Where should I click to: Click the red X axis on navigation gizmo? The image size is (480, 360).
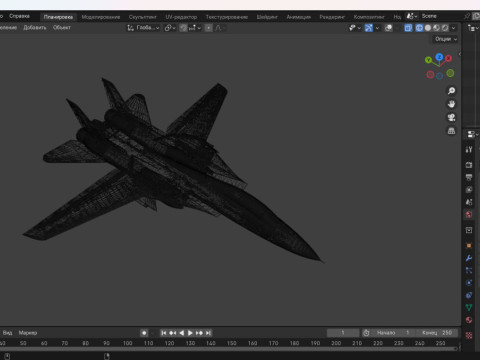point(449,58)
